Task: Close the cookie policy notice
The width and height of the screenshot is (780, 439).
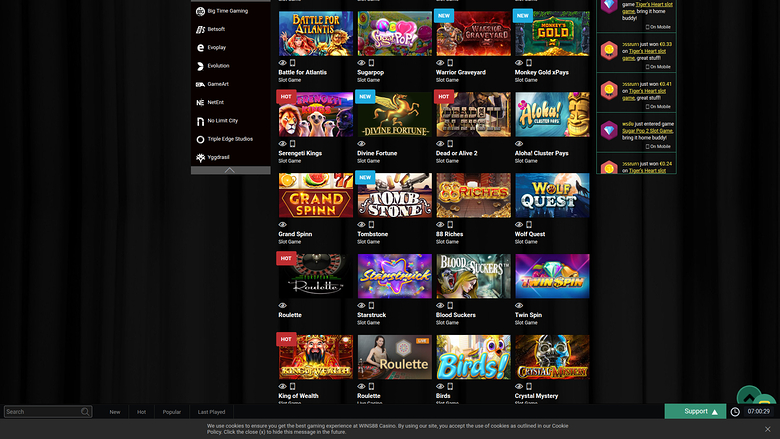Action: point(768,429)
